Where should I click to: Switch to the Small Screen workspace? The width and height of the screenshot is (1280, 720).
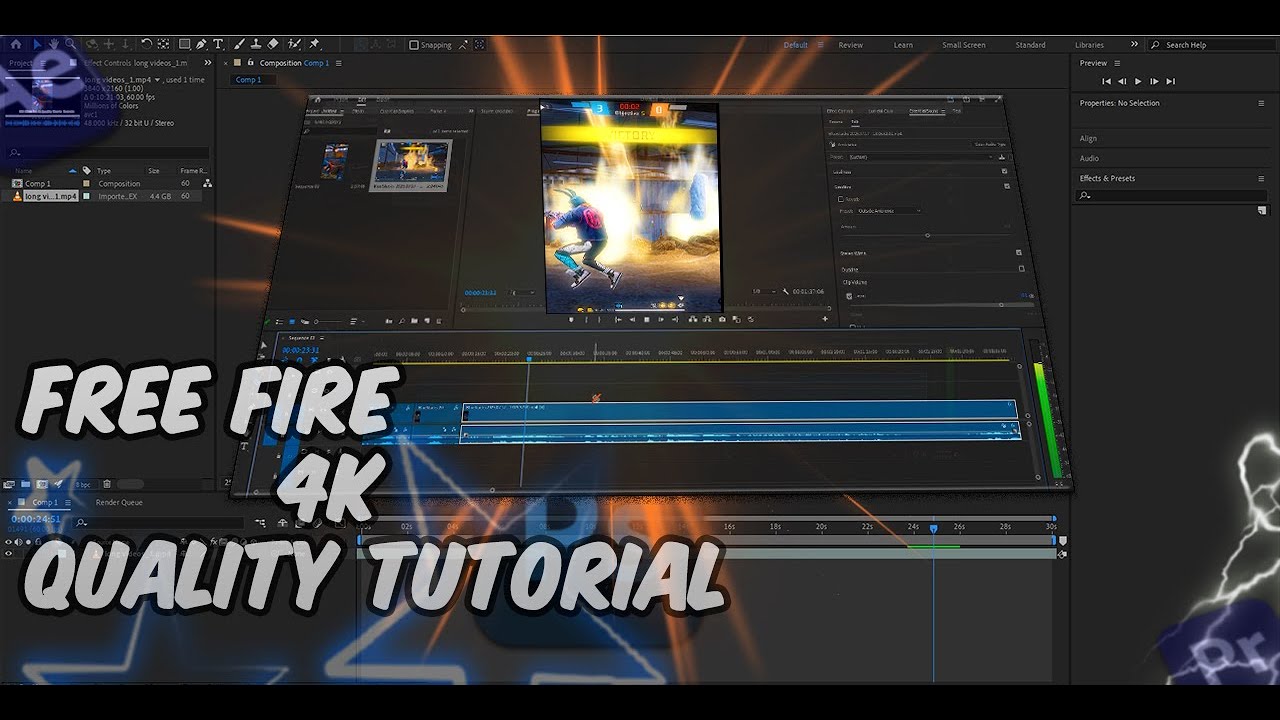[963, 45]
